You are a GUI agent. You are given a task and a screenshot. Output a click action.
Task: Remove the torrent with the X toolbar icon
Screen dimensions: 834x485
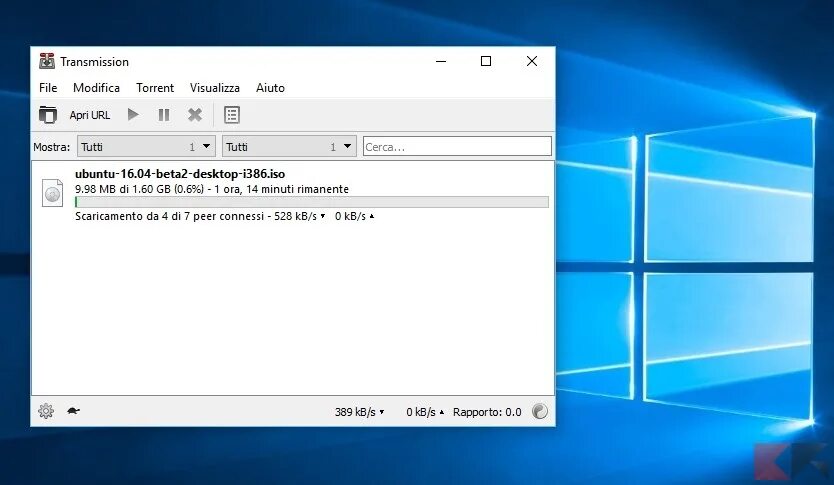click(x=195, y=115)
